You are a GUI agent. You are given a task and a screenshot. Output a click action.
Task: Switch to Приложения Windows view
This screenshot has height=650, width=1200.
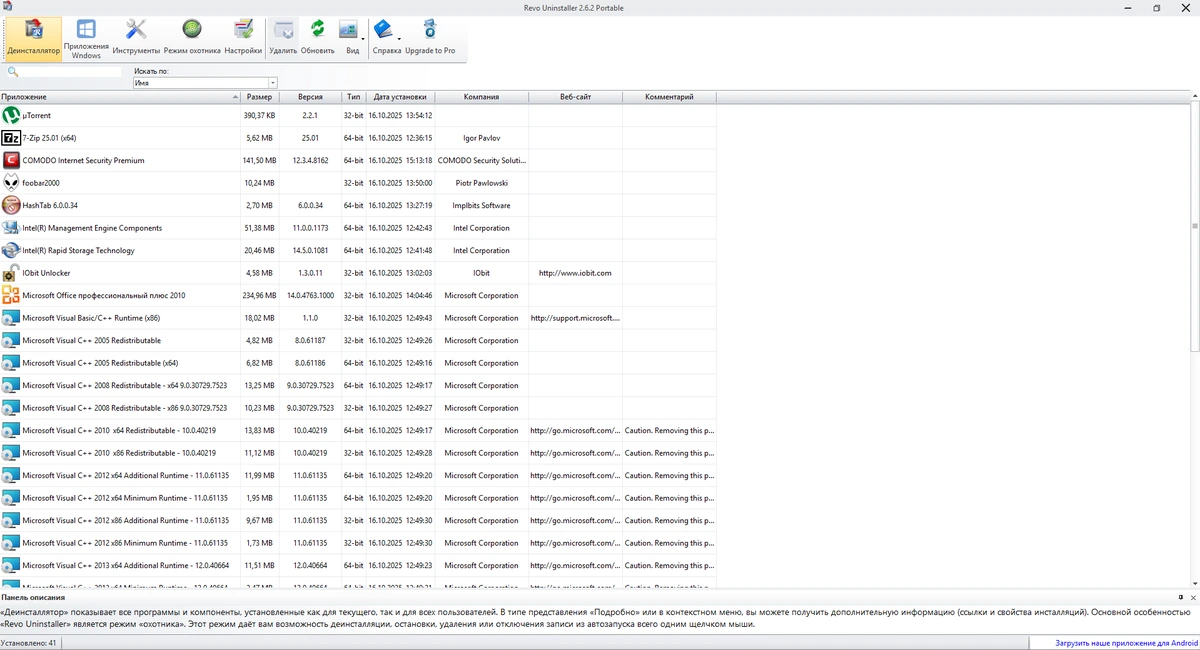tap(86, 38)
